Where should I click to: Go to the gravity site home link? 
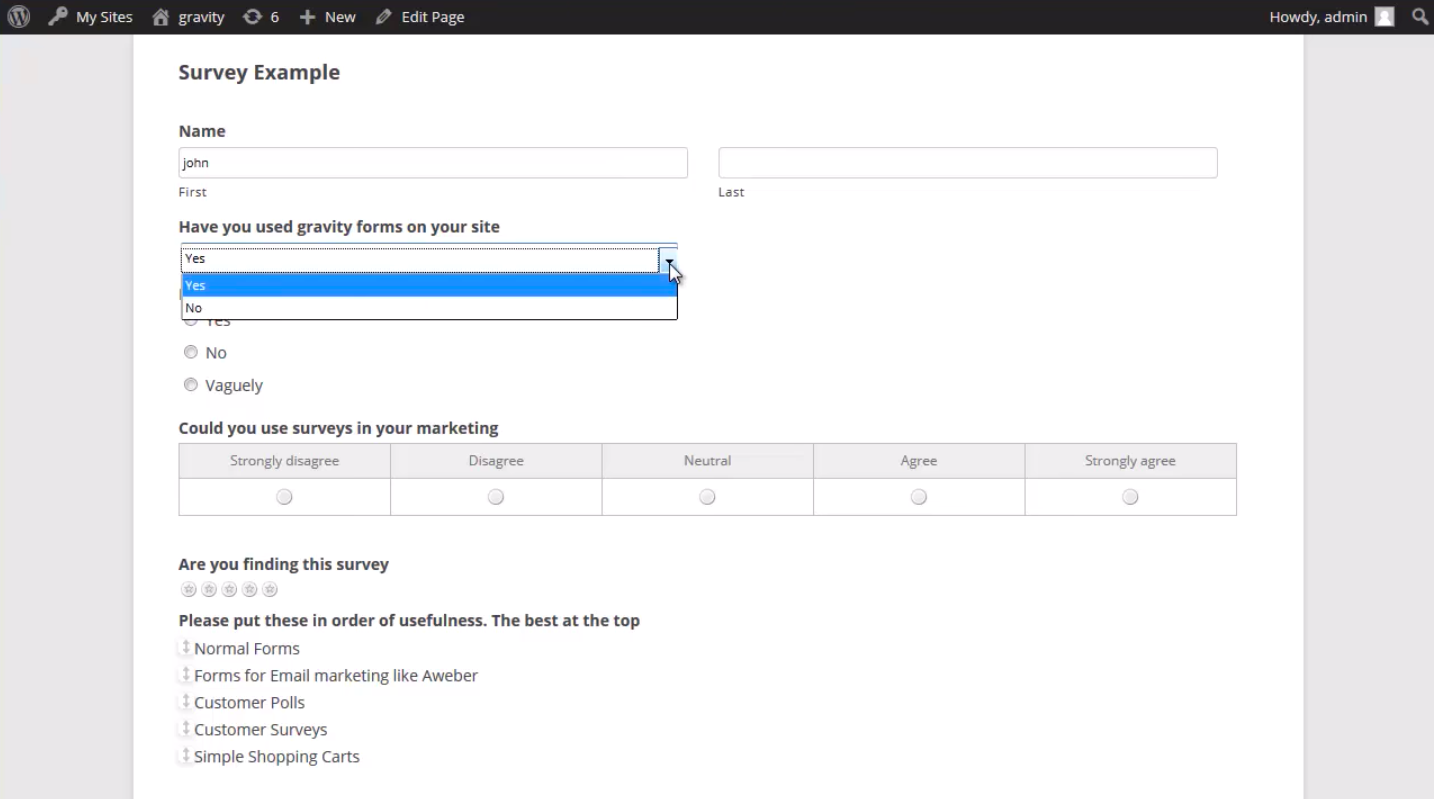[x=188, y=17]
